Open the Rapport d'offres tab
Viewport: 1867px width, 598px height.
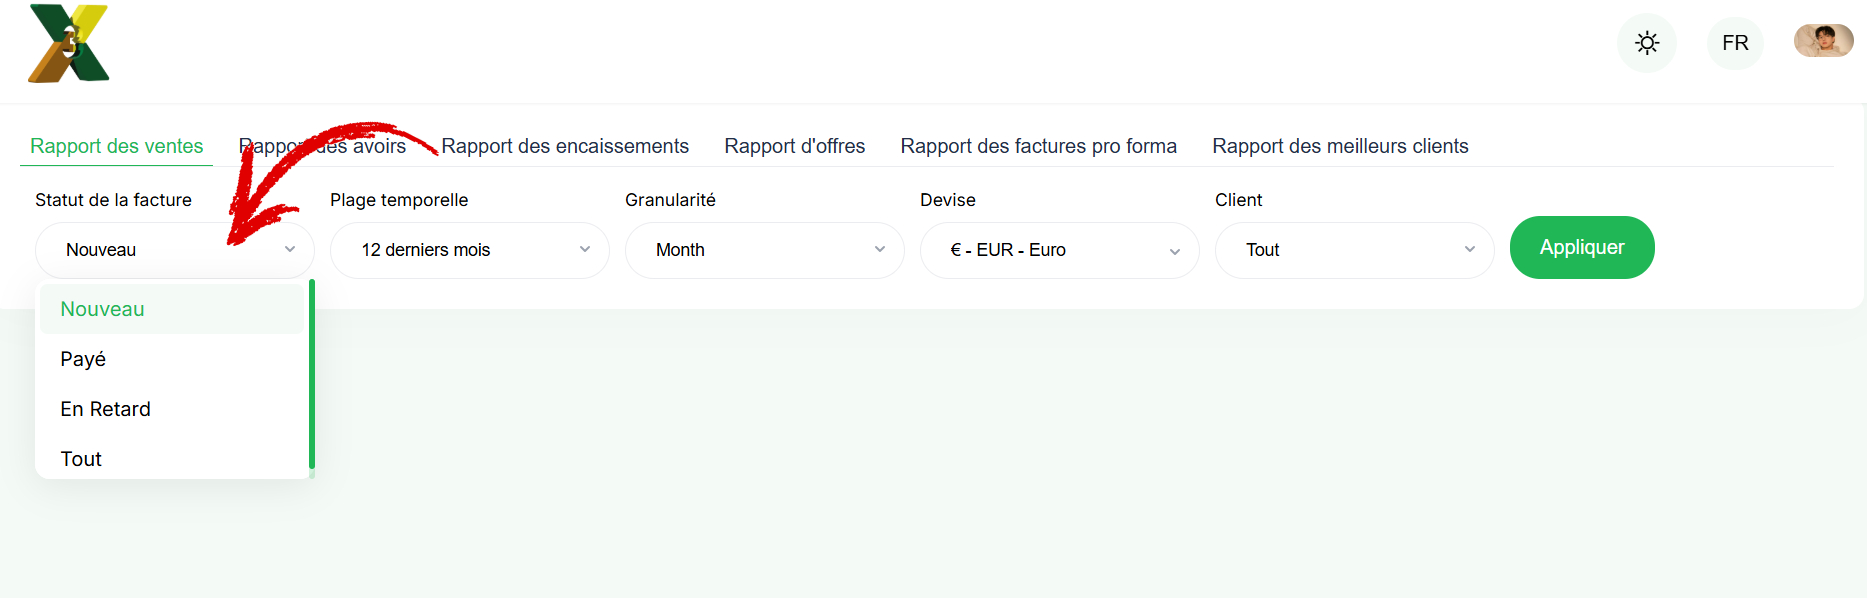(795, 146)
